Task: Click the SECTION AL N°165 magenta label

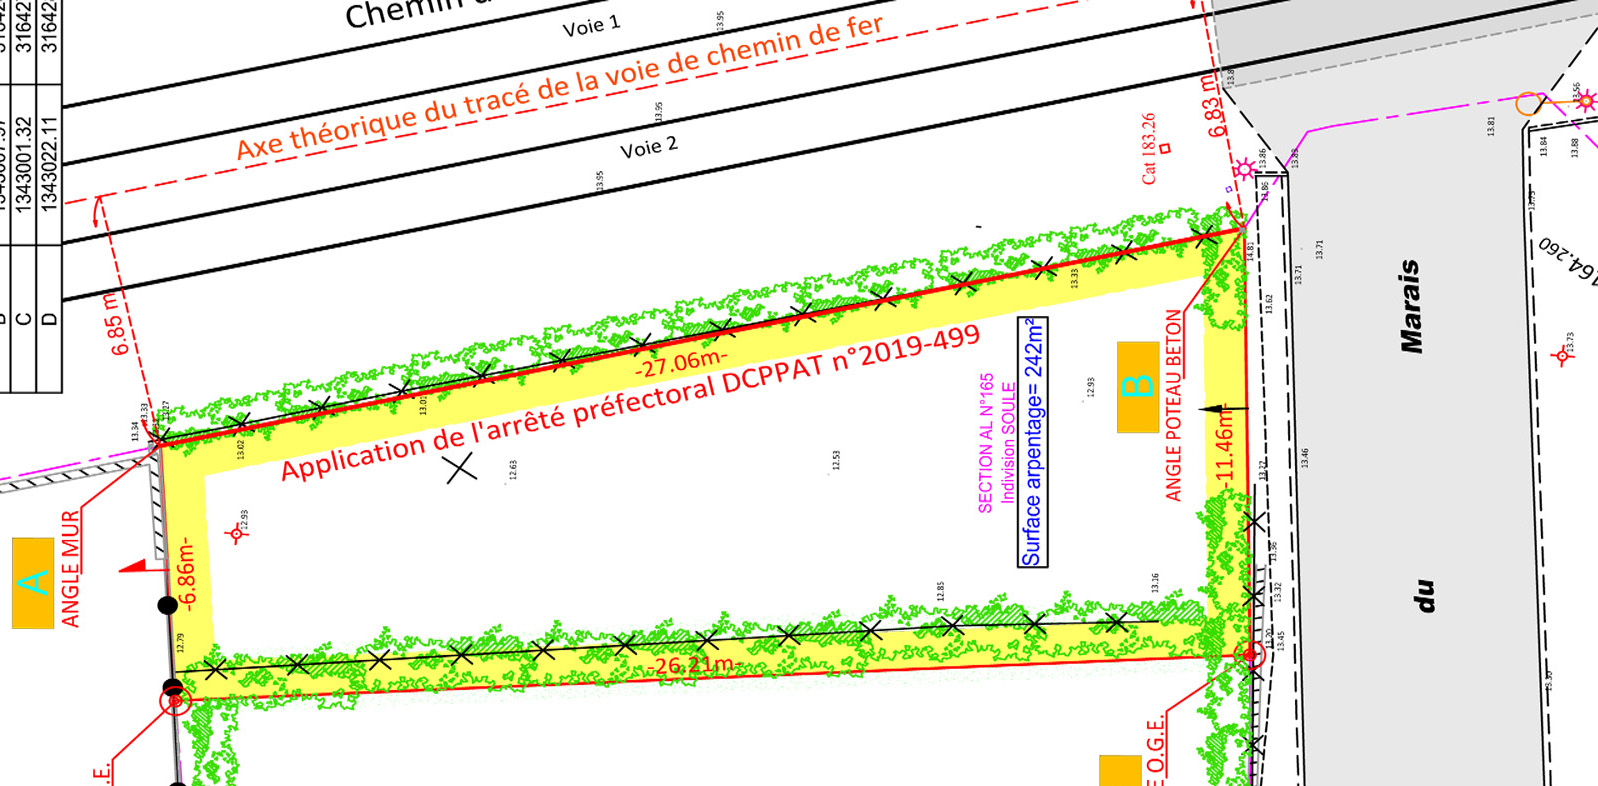Action: 986,443
